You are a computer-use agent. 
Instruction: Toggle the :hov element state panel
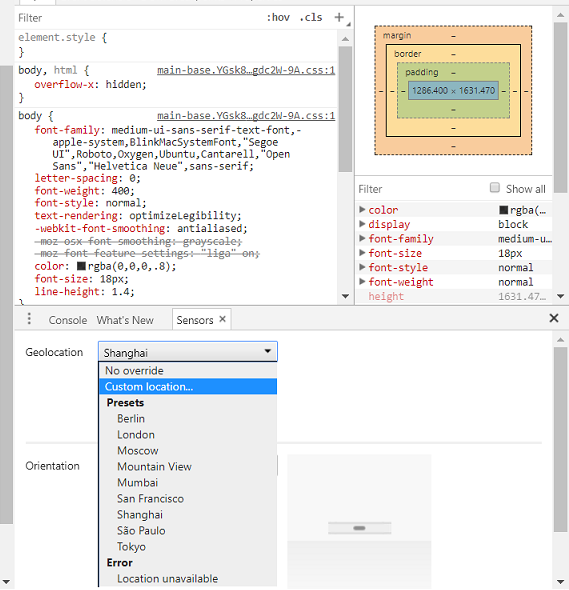click(x=278, y=17)
